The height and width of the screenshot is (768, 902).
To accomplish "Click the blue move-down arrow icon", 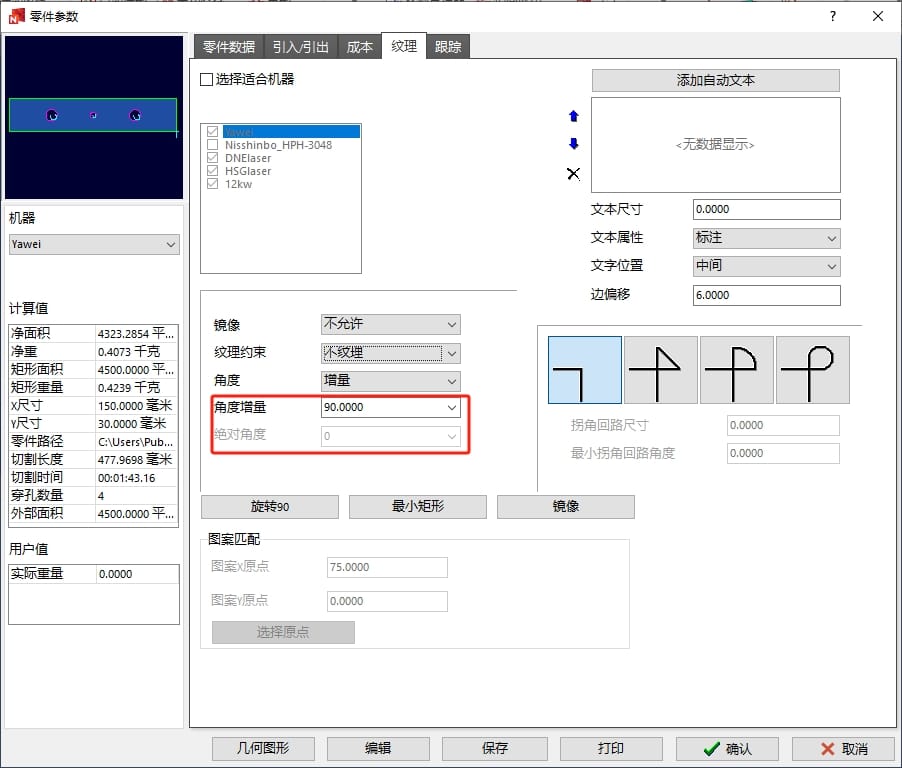I will tap(573, 144).
